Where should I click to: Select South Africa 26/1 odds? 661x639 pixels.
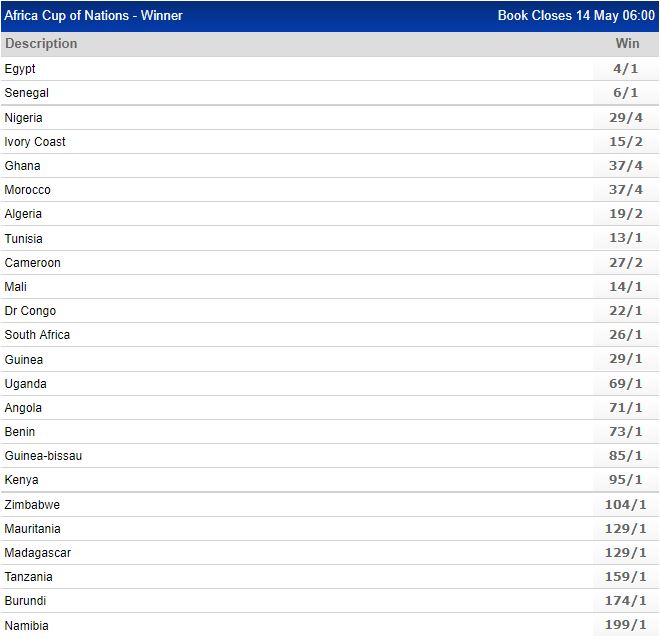(x=626, y=335)
